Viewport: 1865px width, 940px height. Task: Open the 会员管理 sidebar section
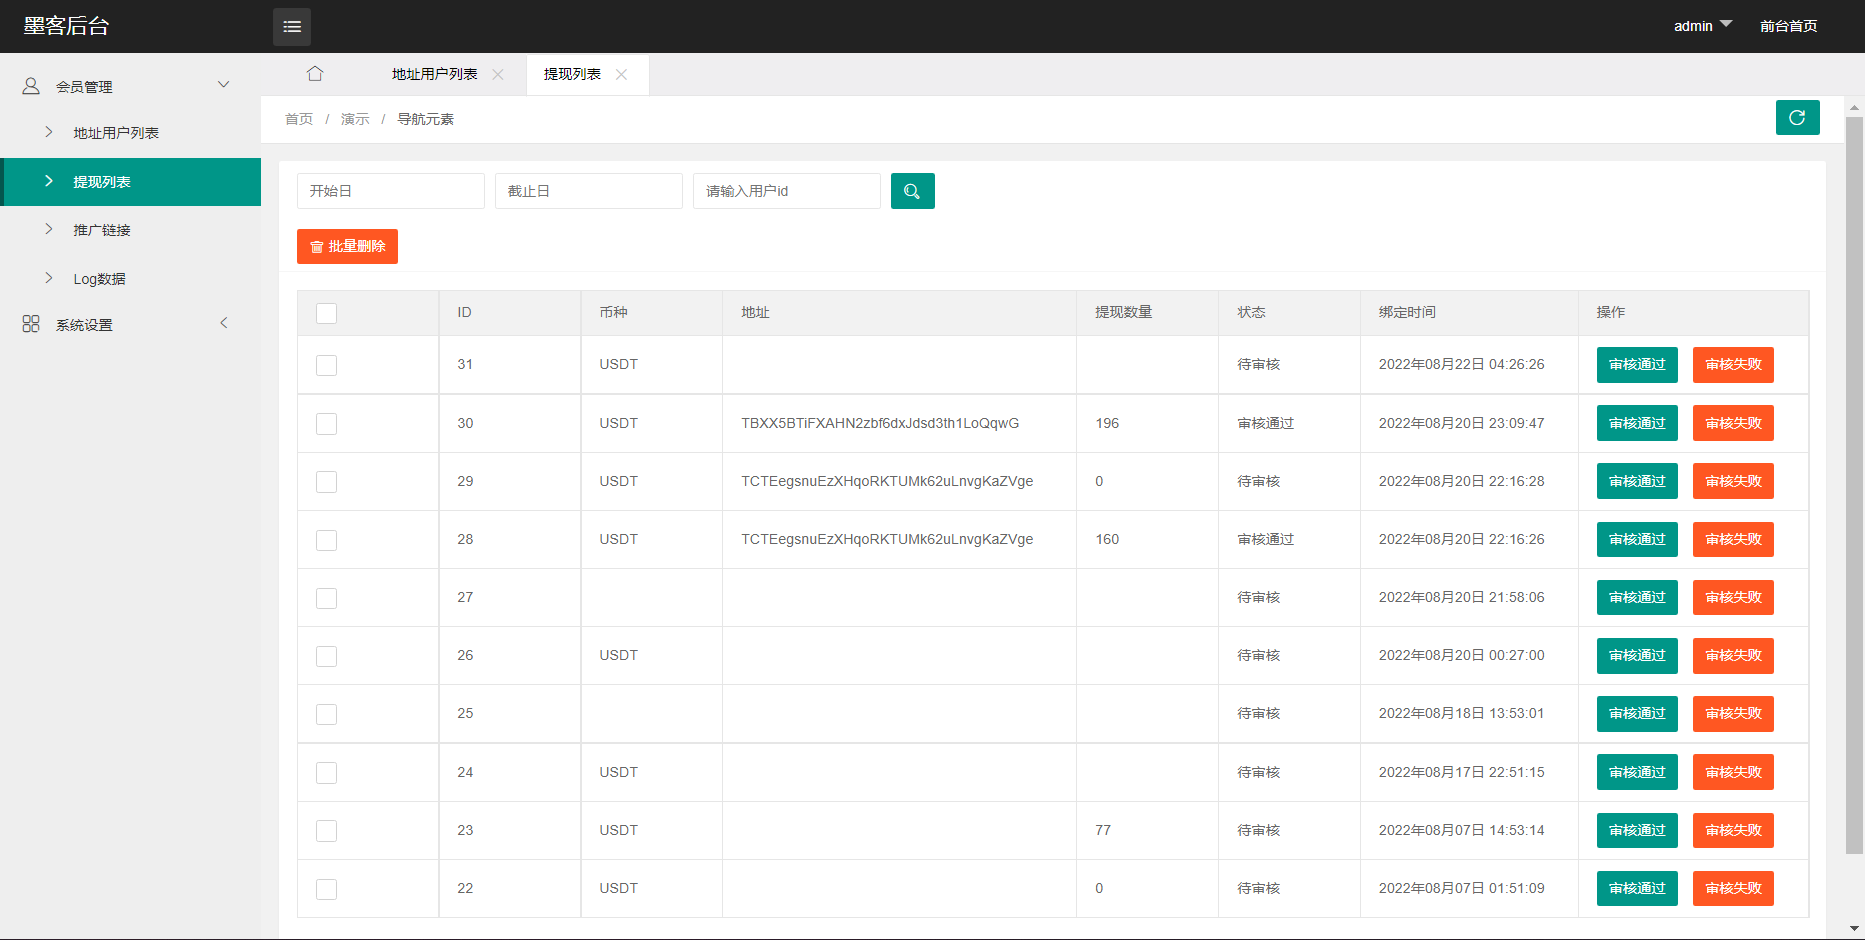pyautogui.click(x=130, y=86)
